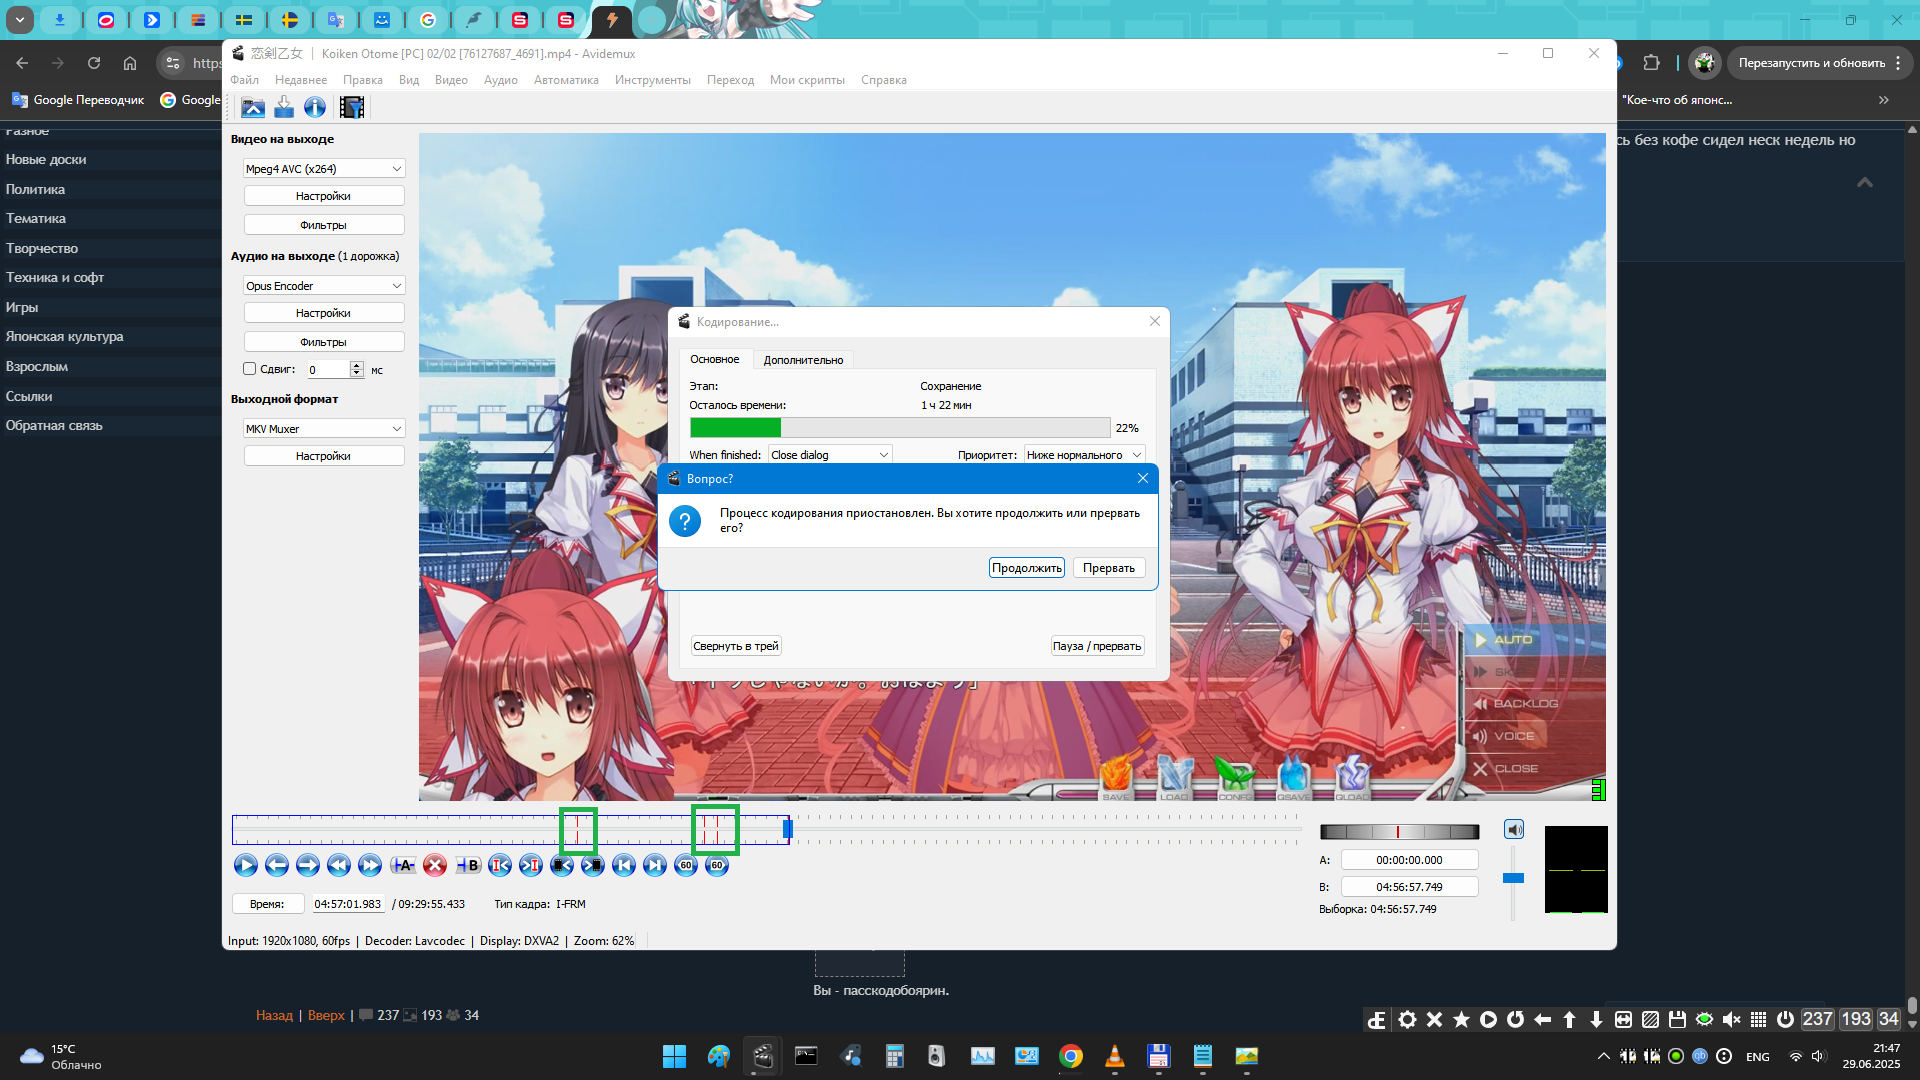Click the vertical volume slider handle
Screen dimensions: 1920x1080
pos(1513,878)
